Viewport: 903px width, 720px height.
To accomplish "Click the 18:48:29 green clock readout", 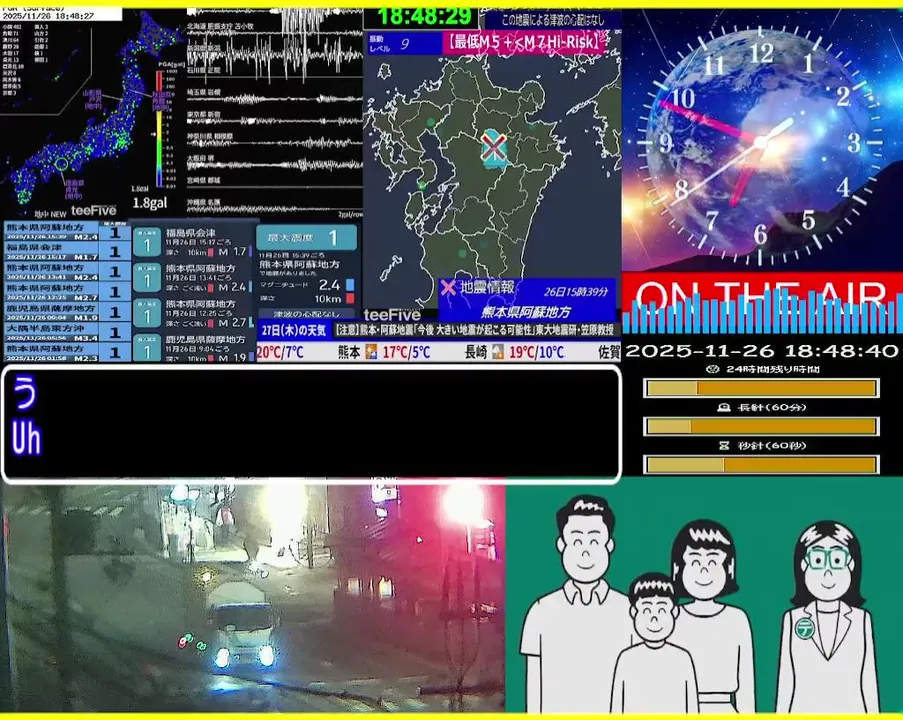I will [x=424, y=17].
